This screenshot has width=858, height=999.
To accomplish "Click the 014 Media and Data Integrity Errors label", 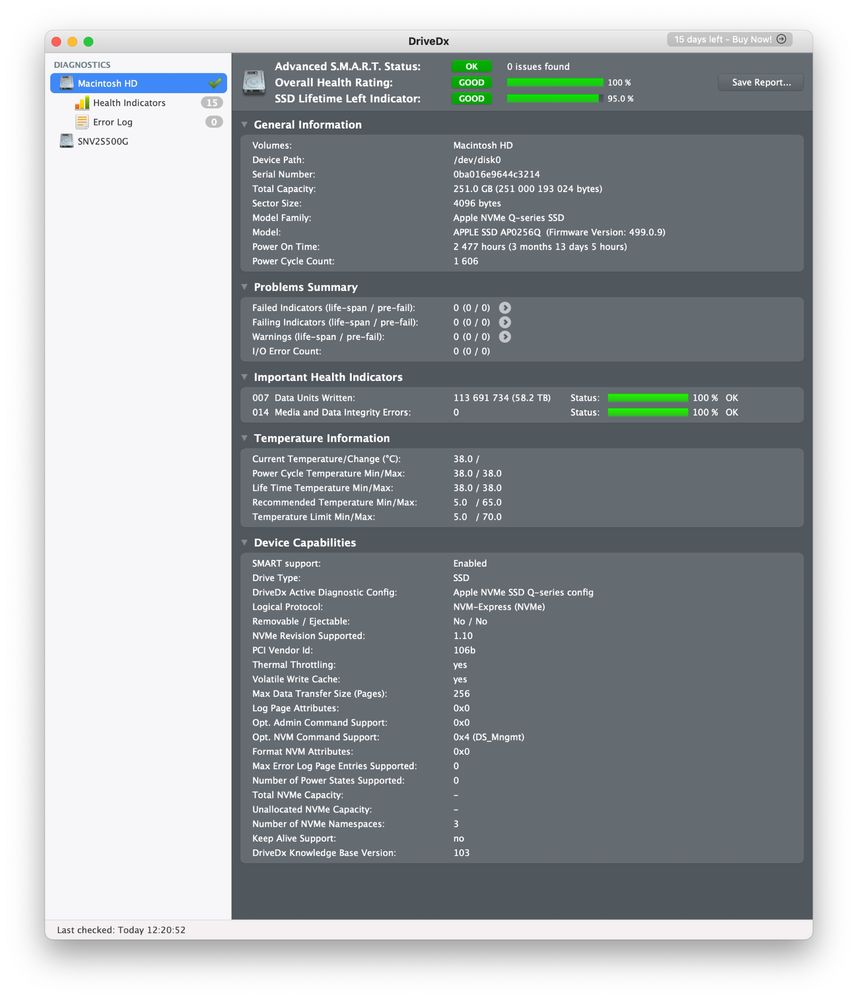I will pyautogui.click(x=331, y=412).
